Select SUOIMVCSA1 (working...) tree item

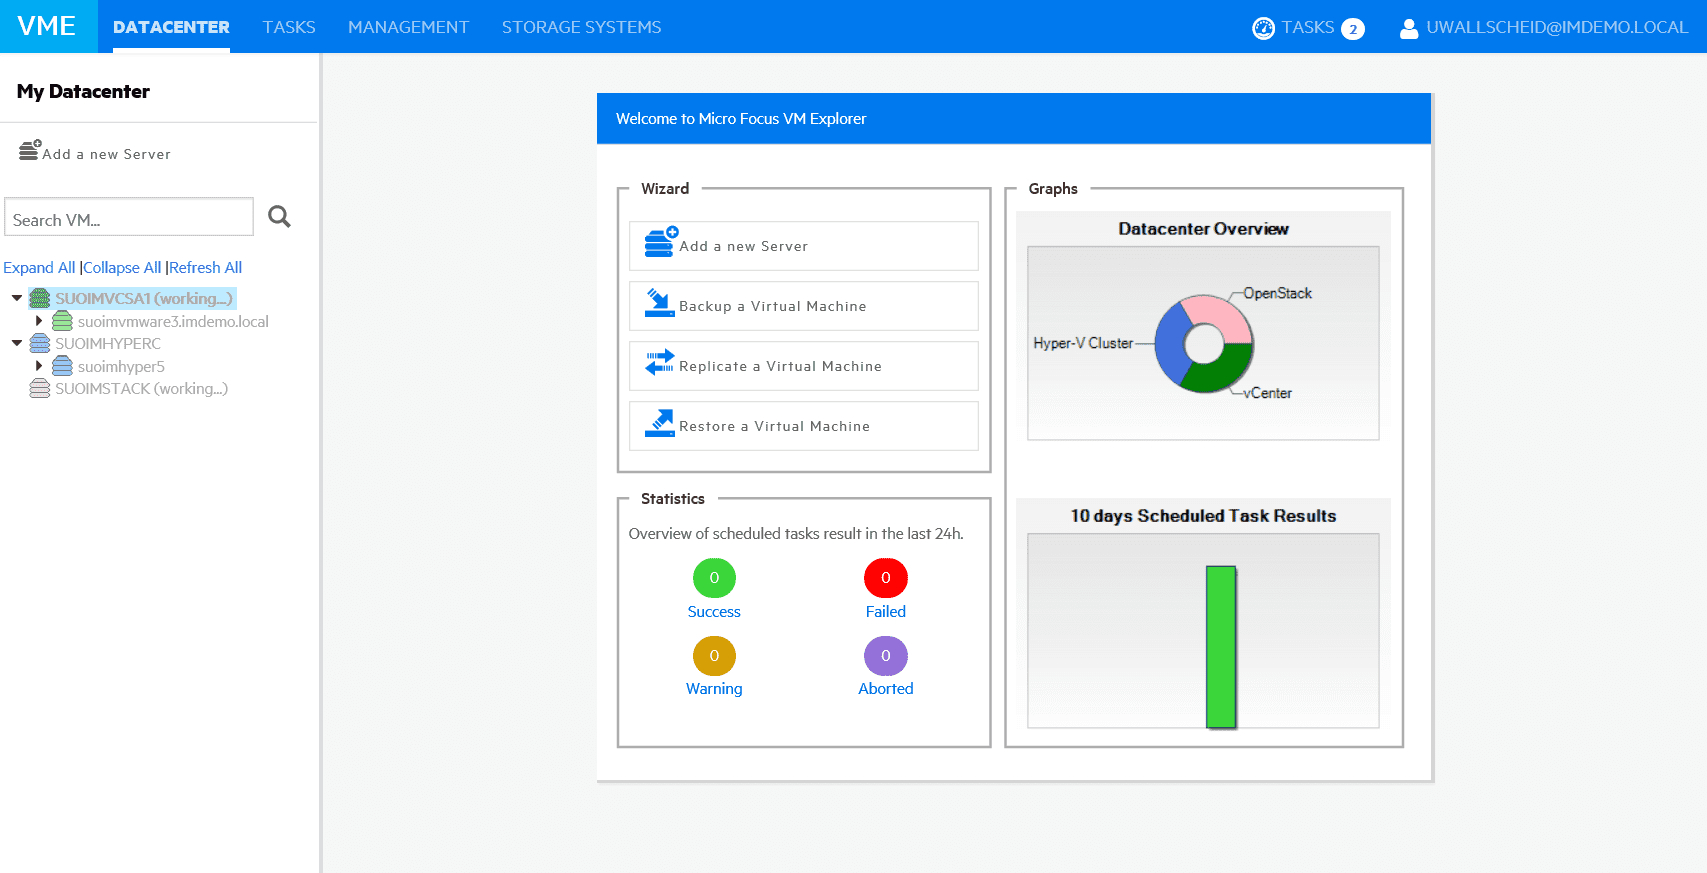pyautogui.click(x=143, y=298)
